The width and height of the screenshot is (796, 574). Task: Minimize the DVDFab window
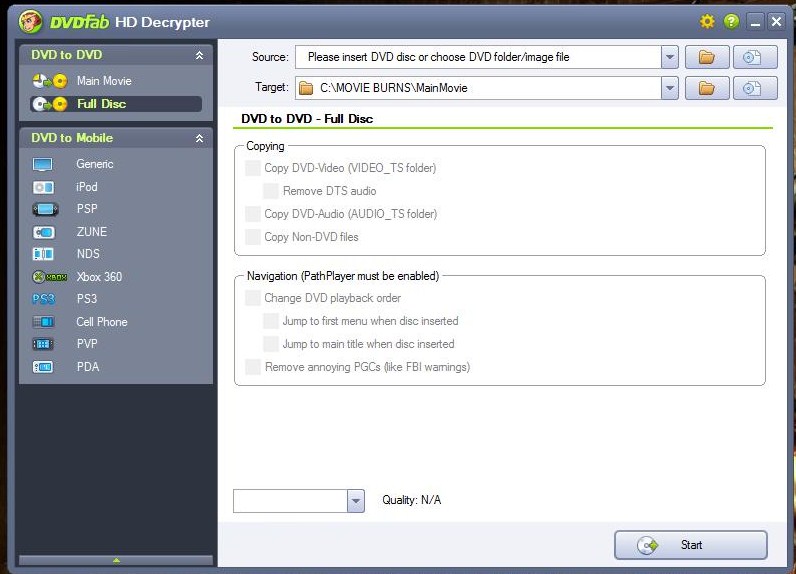pyautogui.click(x=755, y=22)
